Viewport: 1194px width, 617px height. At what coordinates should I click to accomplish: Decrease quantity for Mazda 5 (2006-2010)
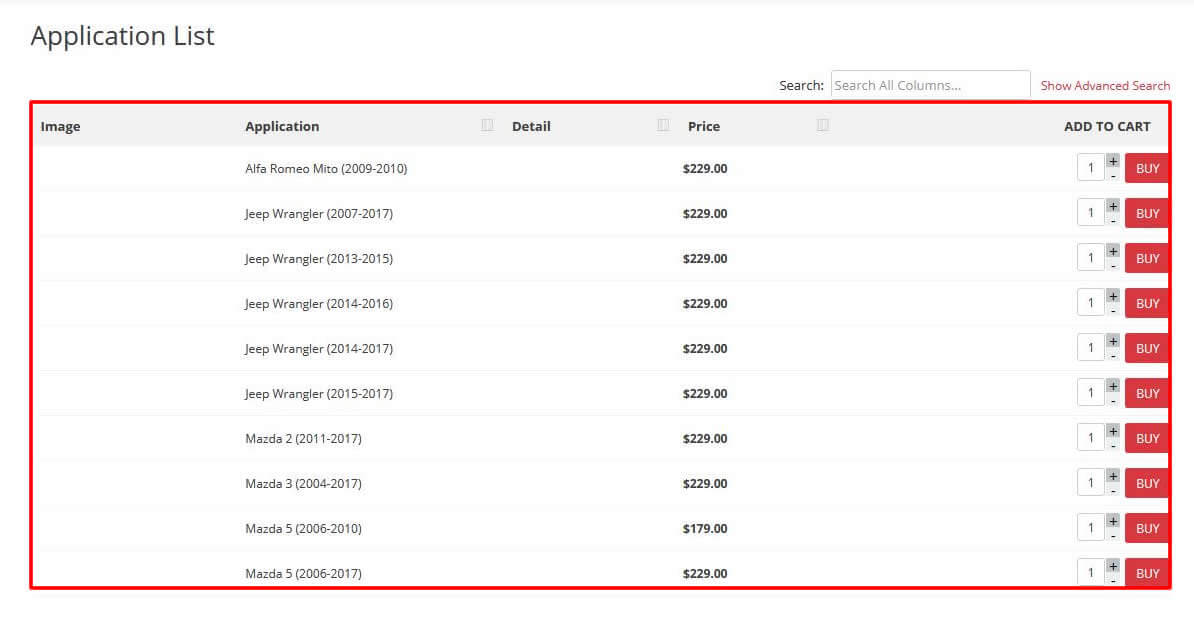pyautogui.click(x=1113, y=535)
